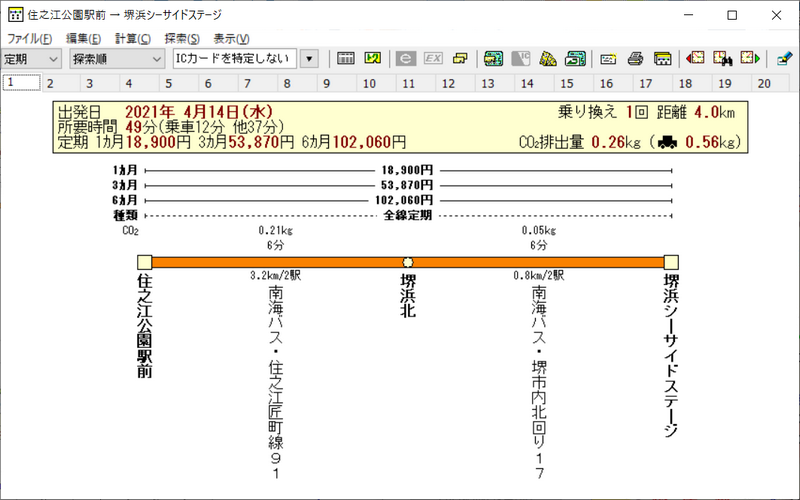Open the timetable calendar icon
This screenshot has width=800, height=500.
point(345,59)
